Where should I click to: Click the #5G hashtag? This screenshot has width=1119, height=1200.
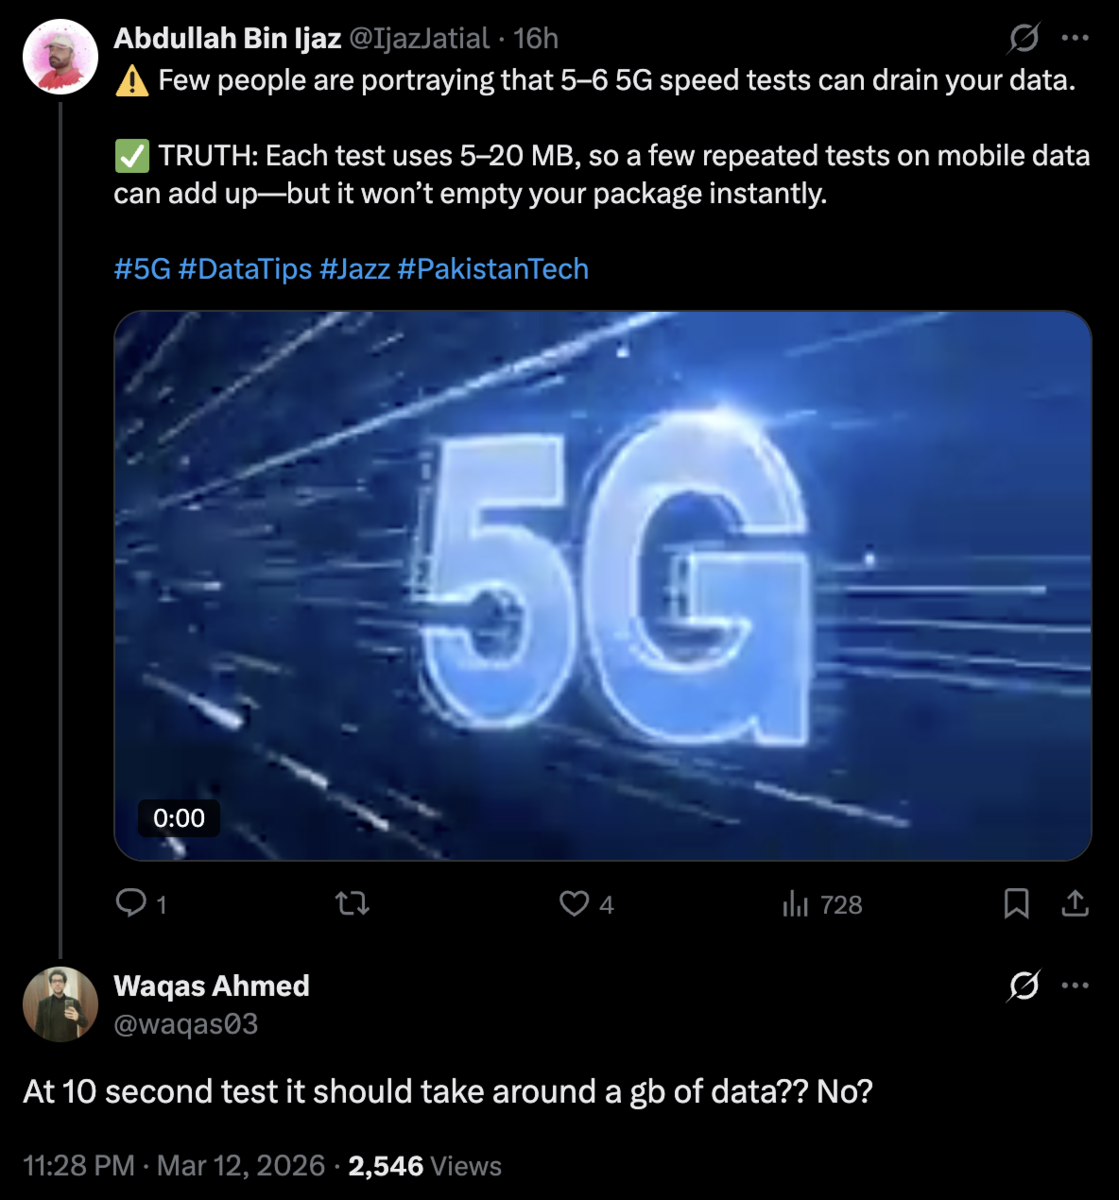[x=142, y=269]
